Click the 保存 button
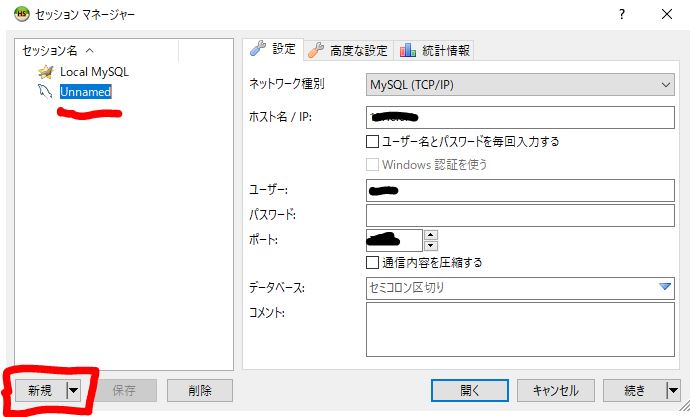 click(124, 390)
